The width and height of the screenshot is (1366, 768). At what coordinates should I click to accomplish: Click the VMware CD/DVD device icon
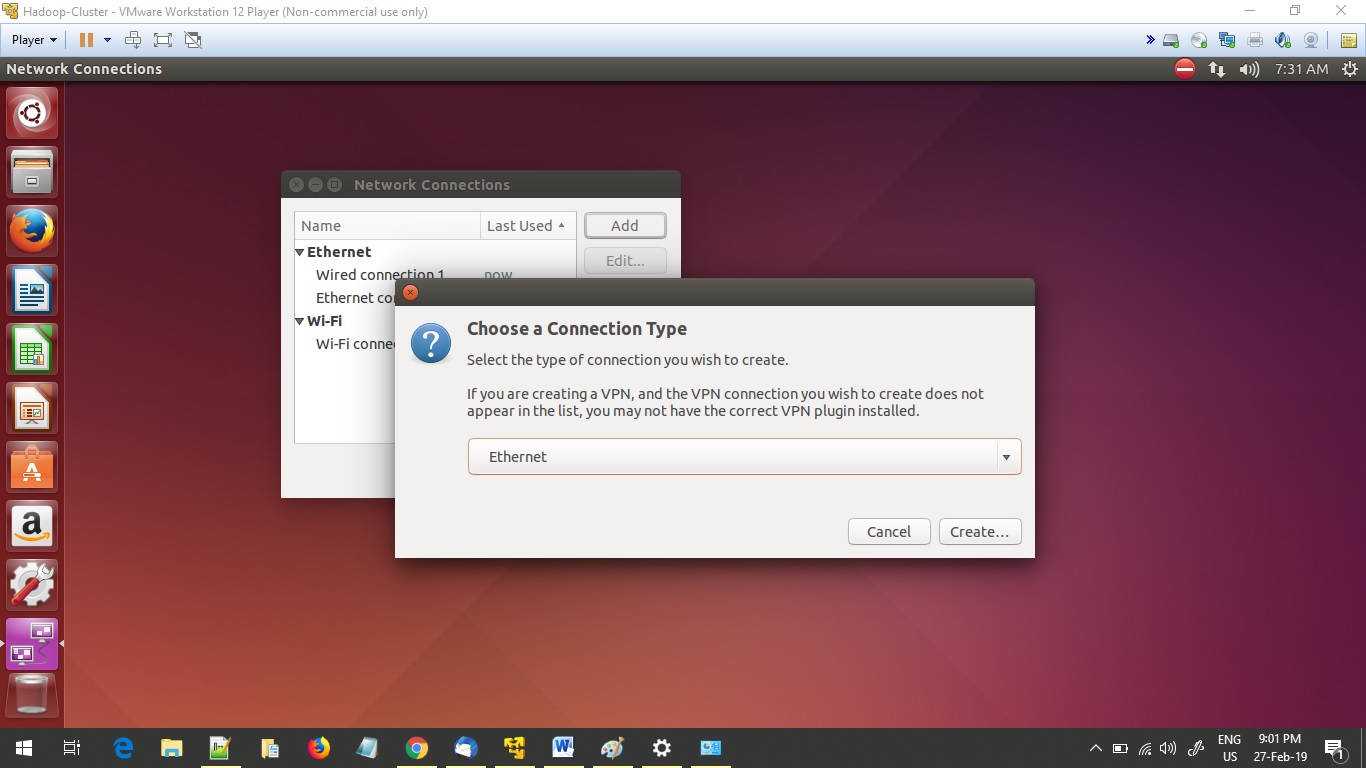1199,40
